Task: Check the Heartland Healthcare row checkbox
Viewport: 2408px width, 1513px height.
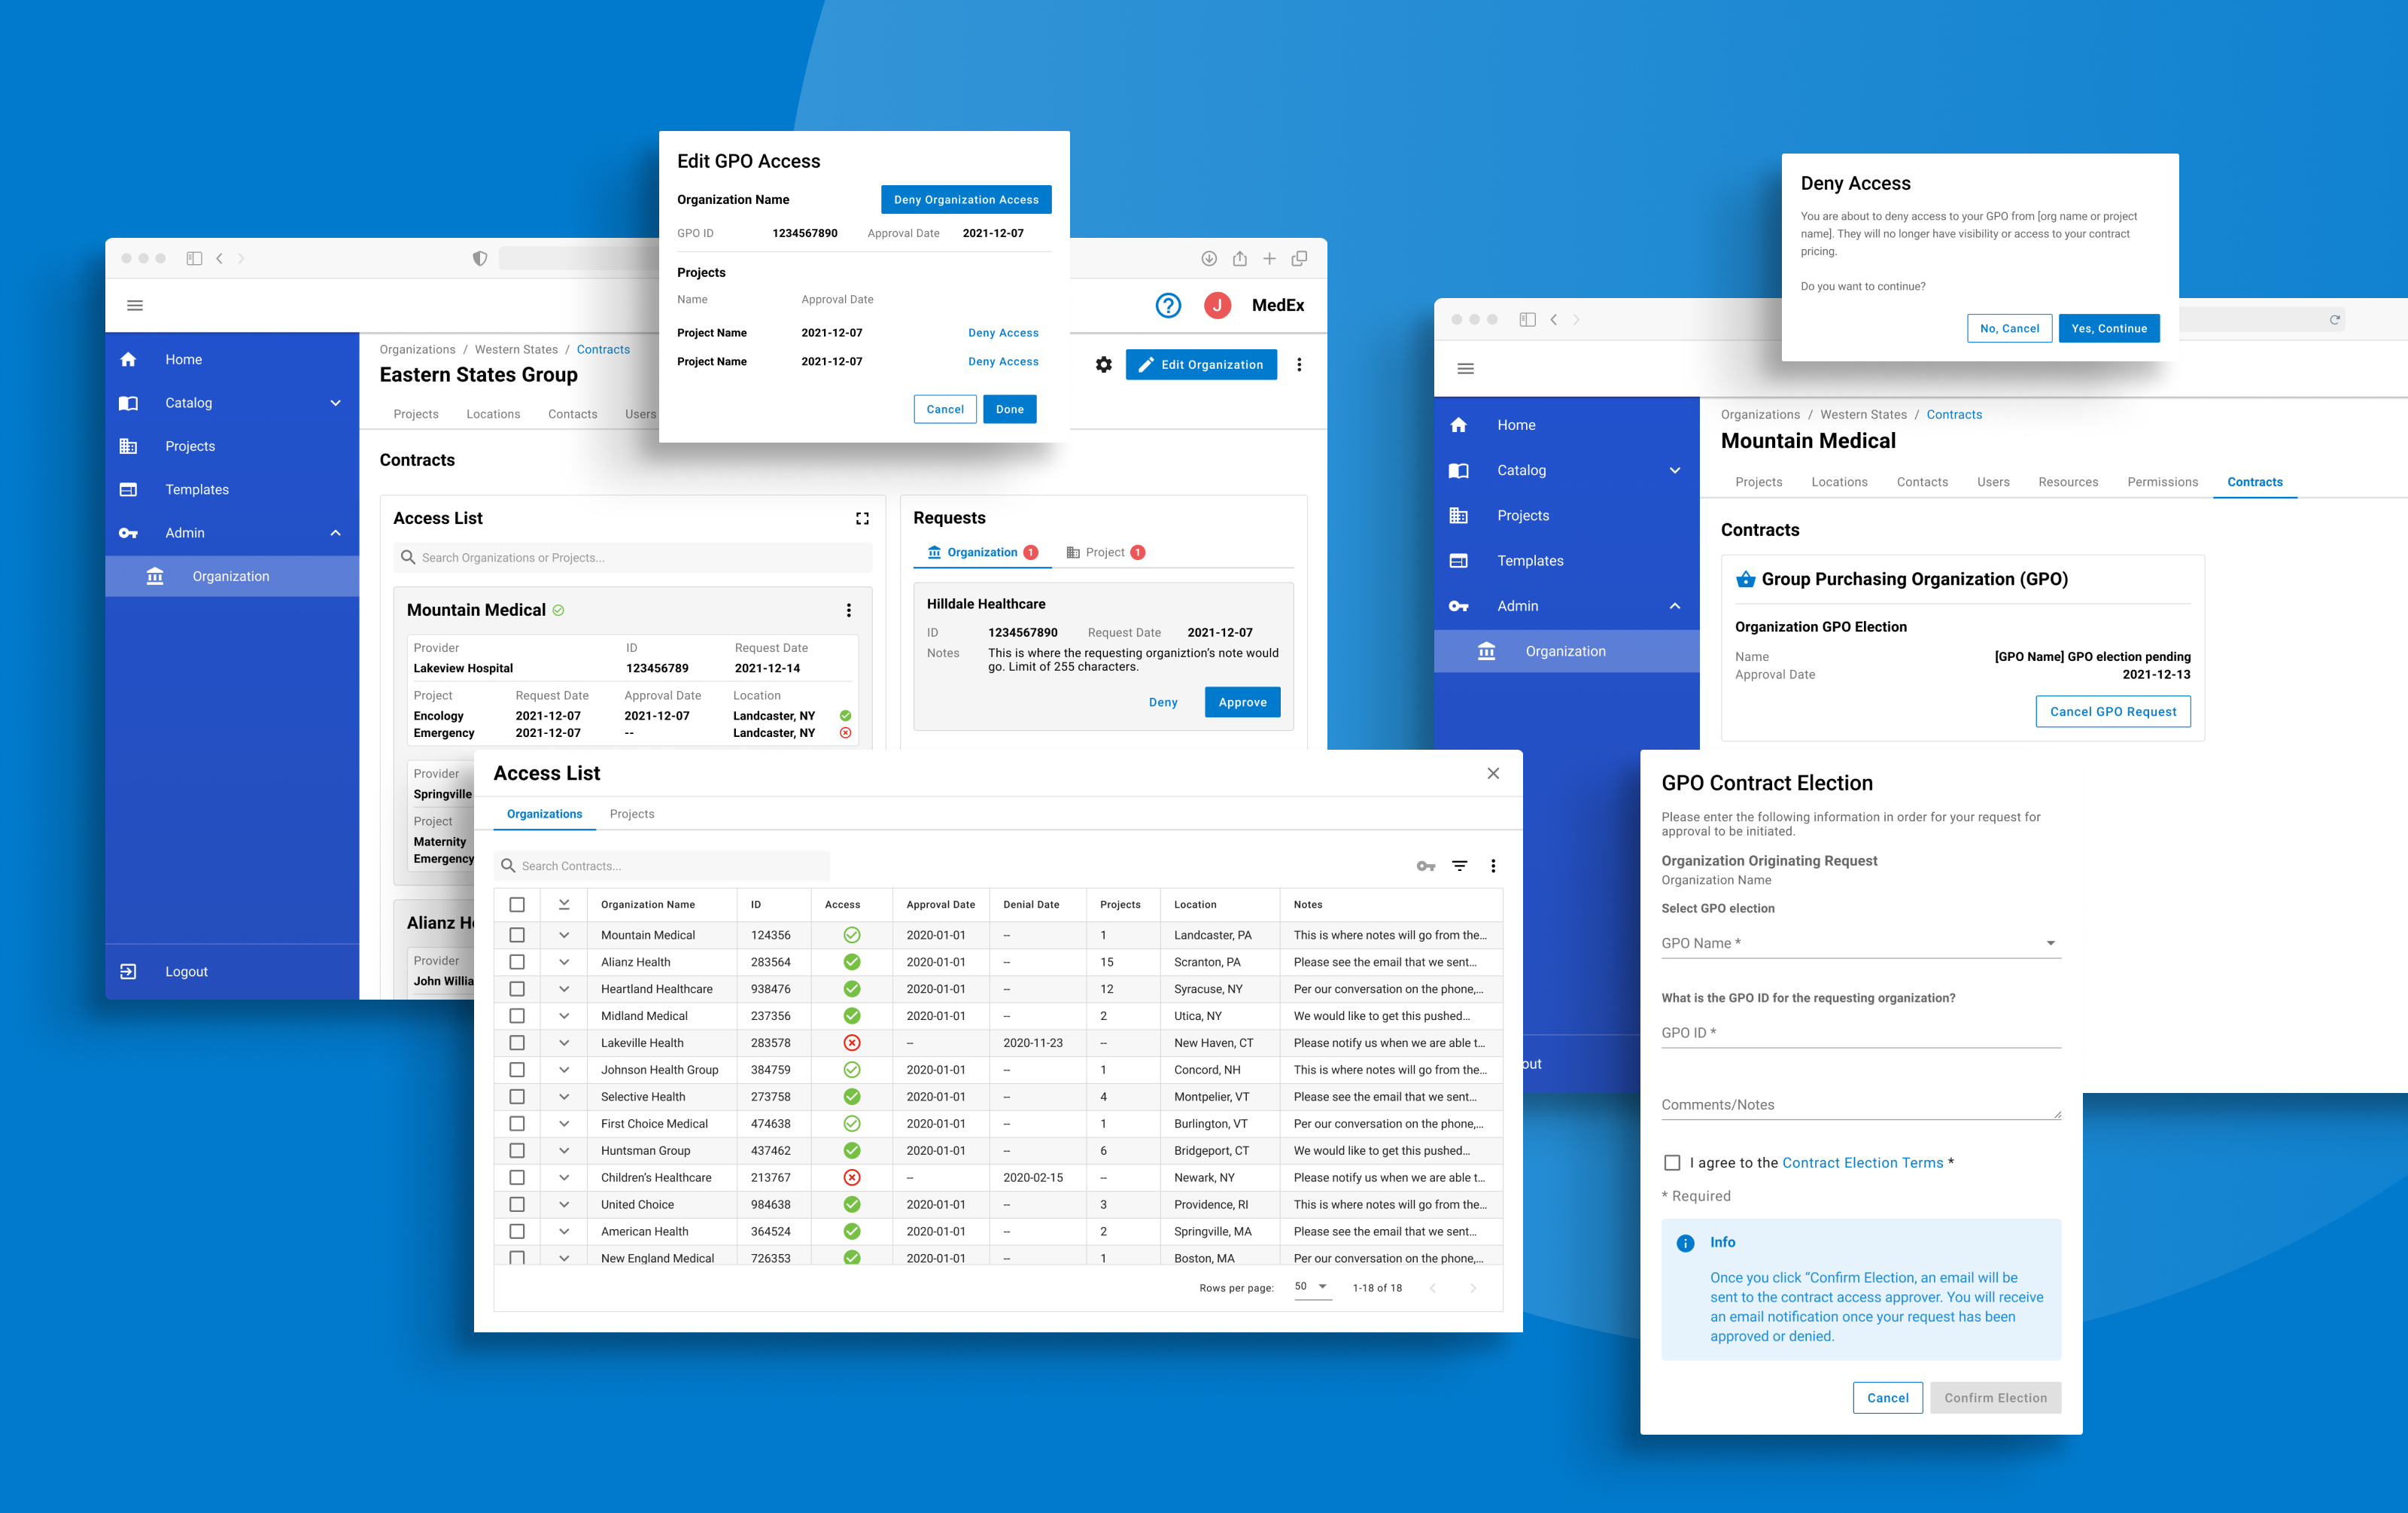Action: pos(517,989)
